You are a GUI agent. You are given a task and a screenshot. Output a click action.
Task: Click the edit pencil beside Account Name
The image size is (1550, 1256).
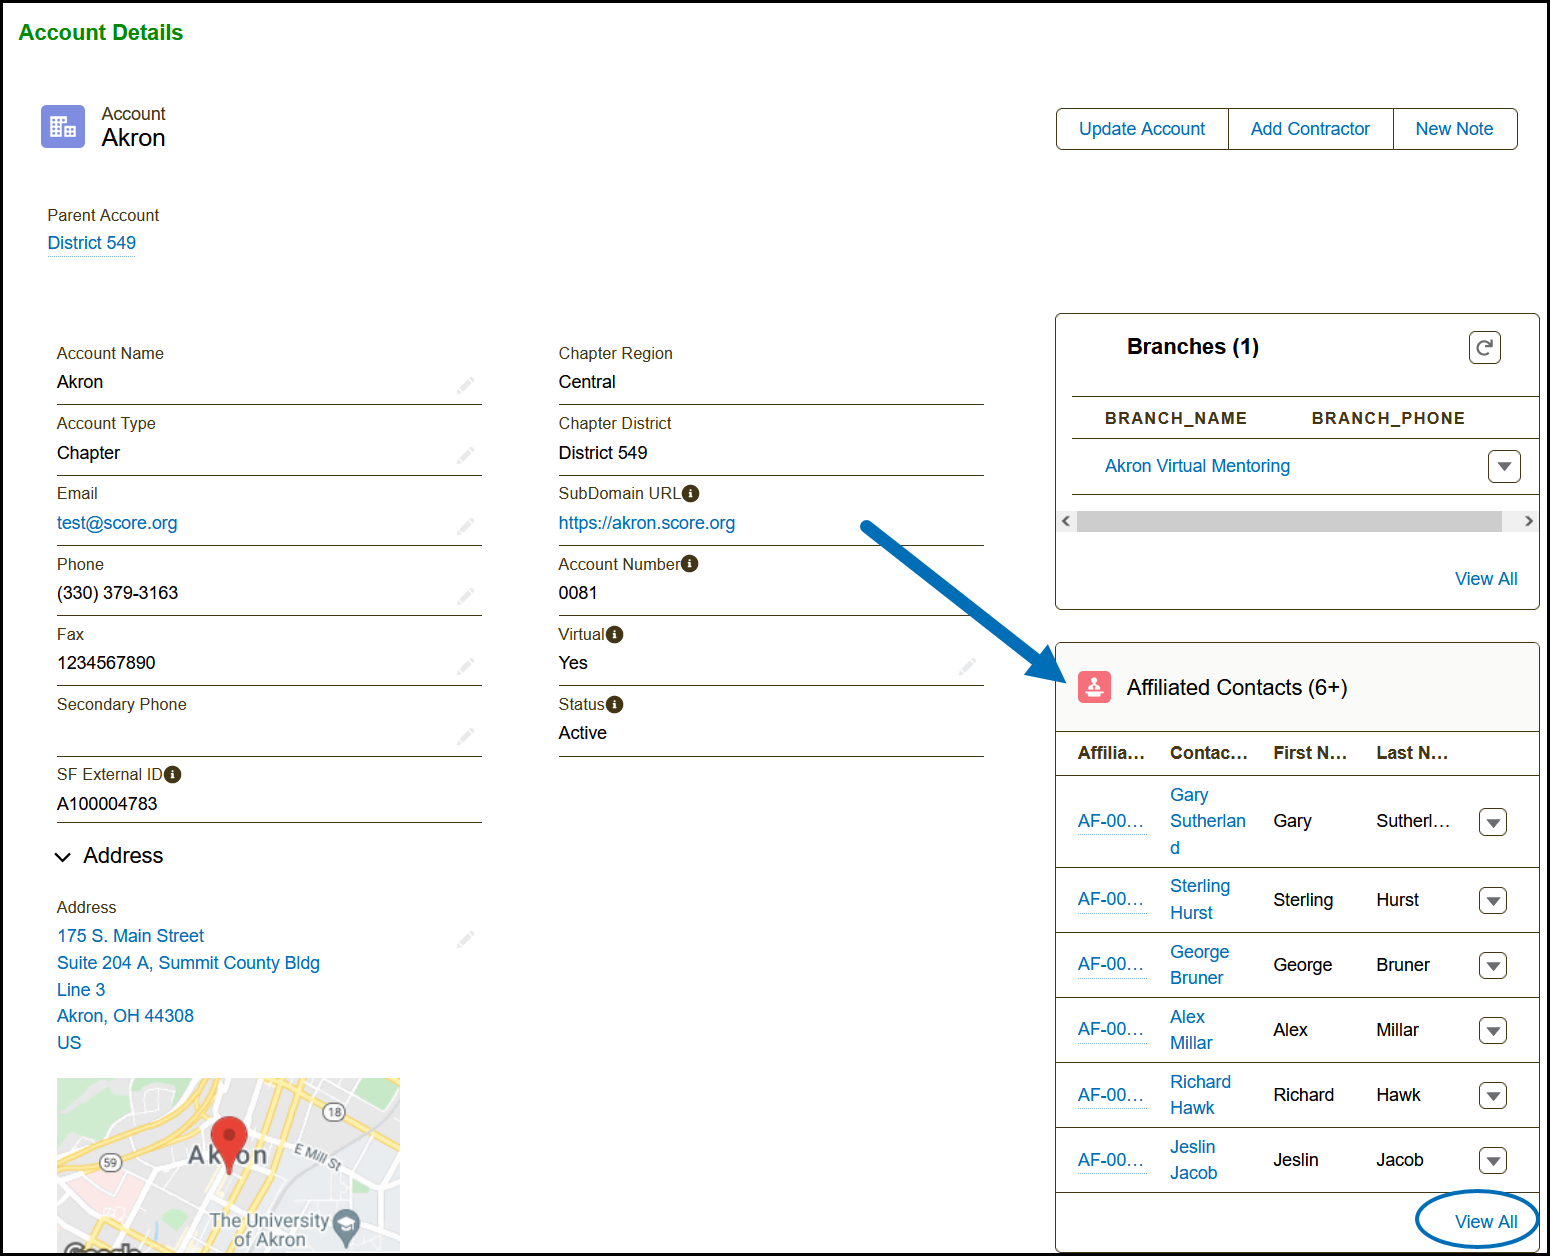[x=465, y=385]
